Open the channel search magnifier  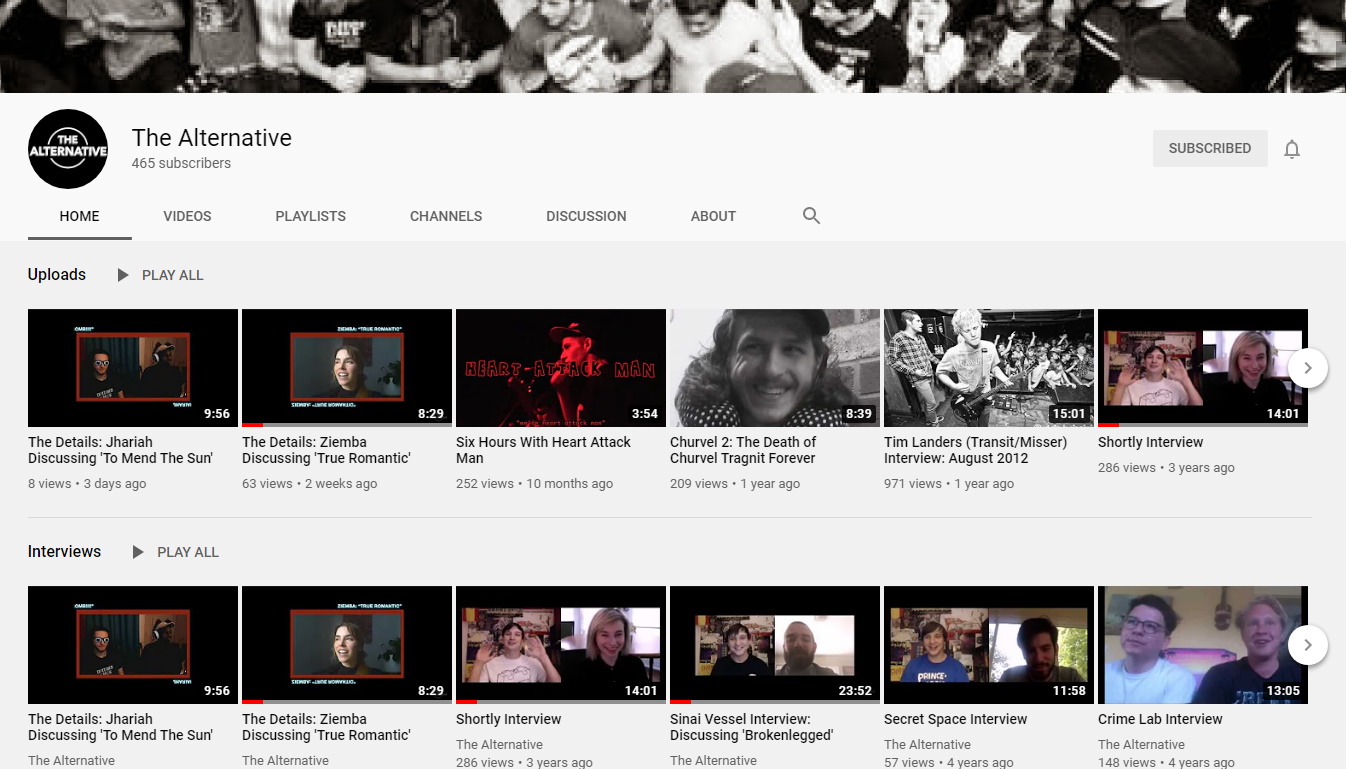pyautogui.click(x=811, y=215)
